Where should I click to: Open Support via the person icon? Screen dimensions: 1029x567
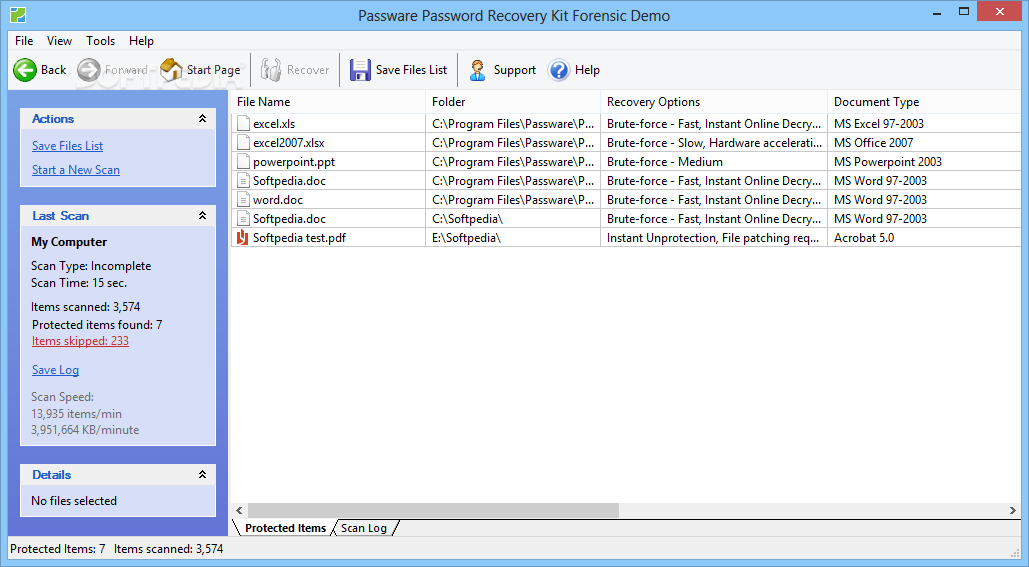tap(478, 70)
